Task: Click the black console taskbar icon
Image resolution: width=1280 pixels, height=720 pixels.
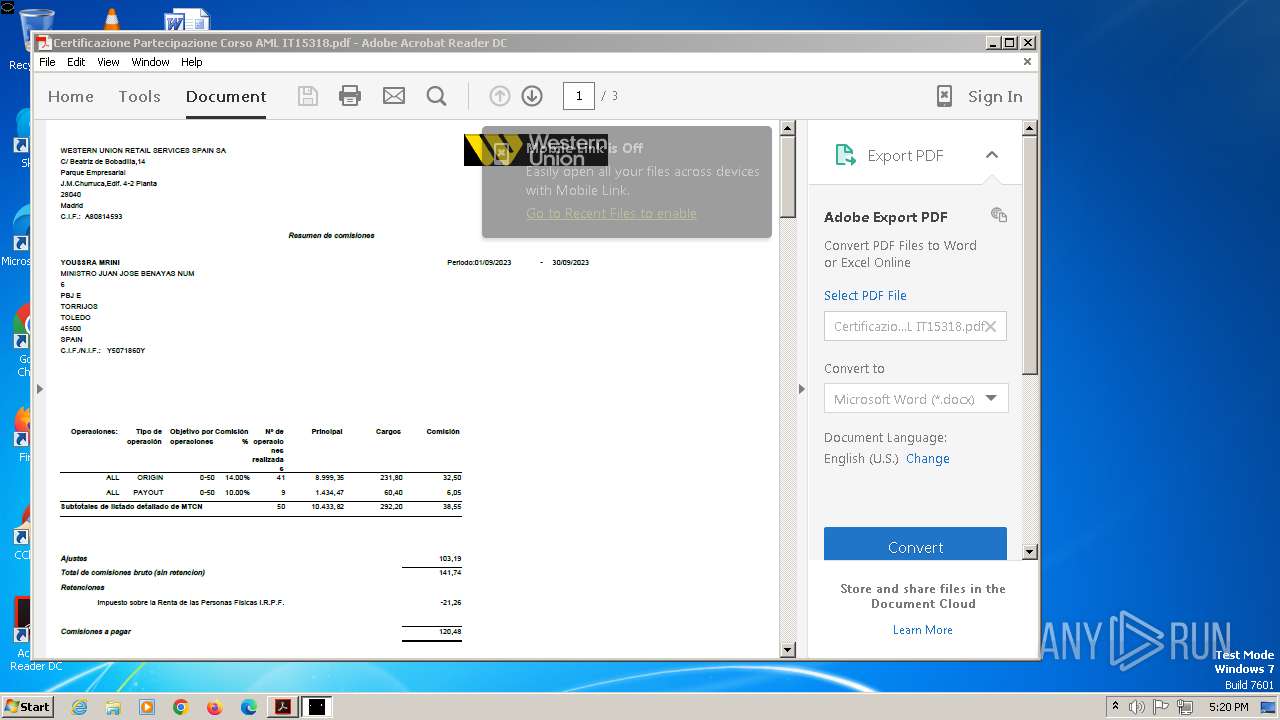Action: click(x=317, y=707)
